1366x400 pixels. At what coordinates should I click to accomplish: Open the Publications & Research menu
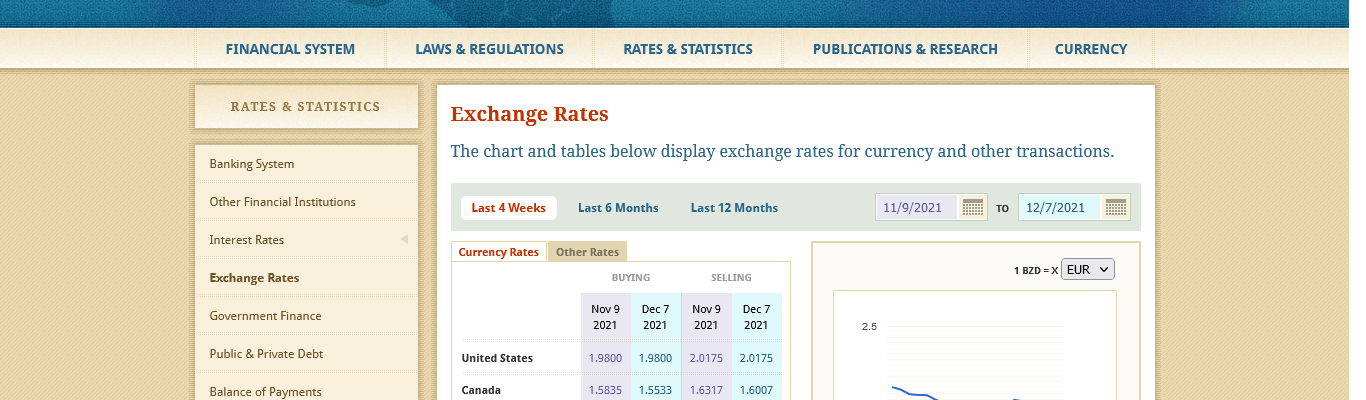click(x=905, y=49)
